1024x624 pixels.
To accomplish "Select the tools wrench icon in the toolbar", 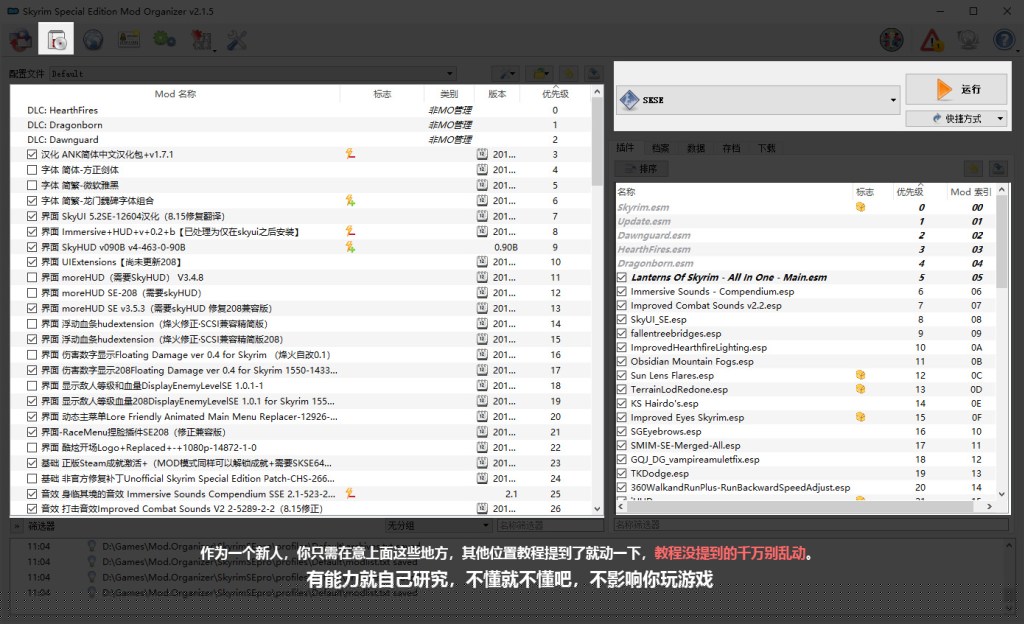I will click(x=237, y=38).
